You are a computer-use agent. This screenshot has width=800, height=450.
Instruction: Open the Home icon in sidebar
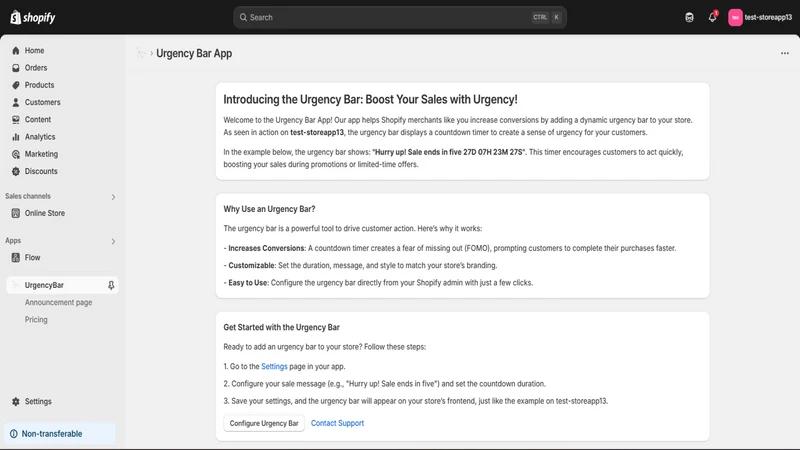[x=16, y=51]
